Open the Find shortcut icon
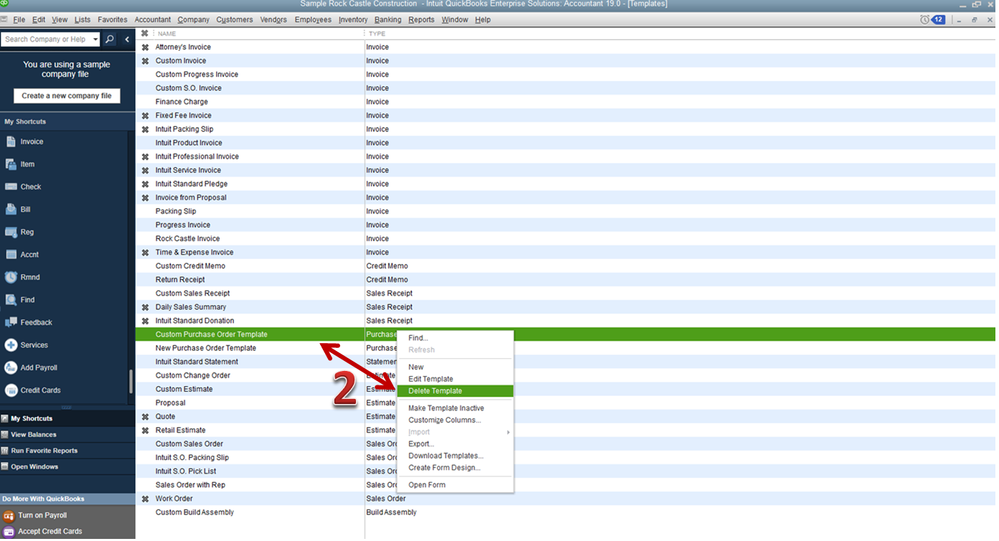Screen dimensions: 999x541 coord(11,299)
